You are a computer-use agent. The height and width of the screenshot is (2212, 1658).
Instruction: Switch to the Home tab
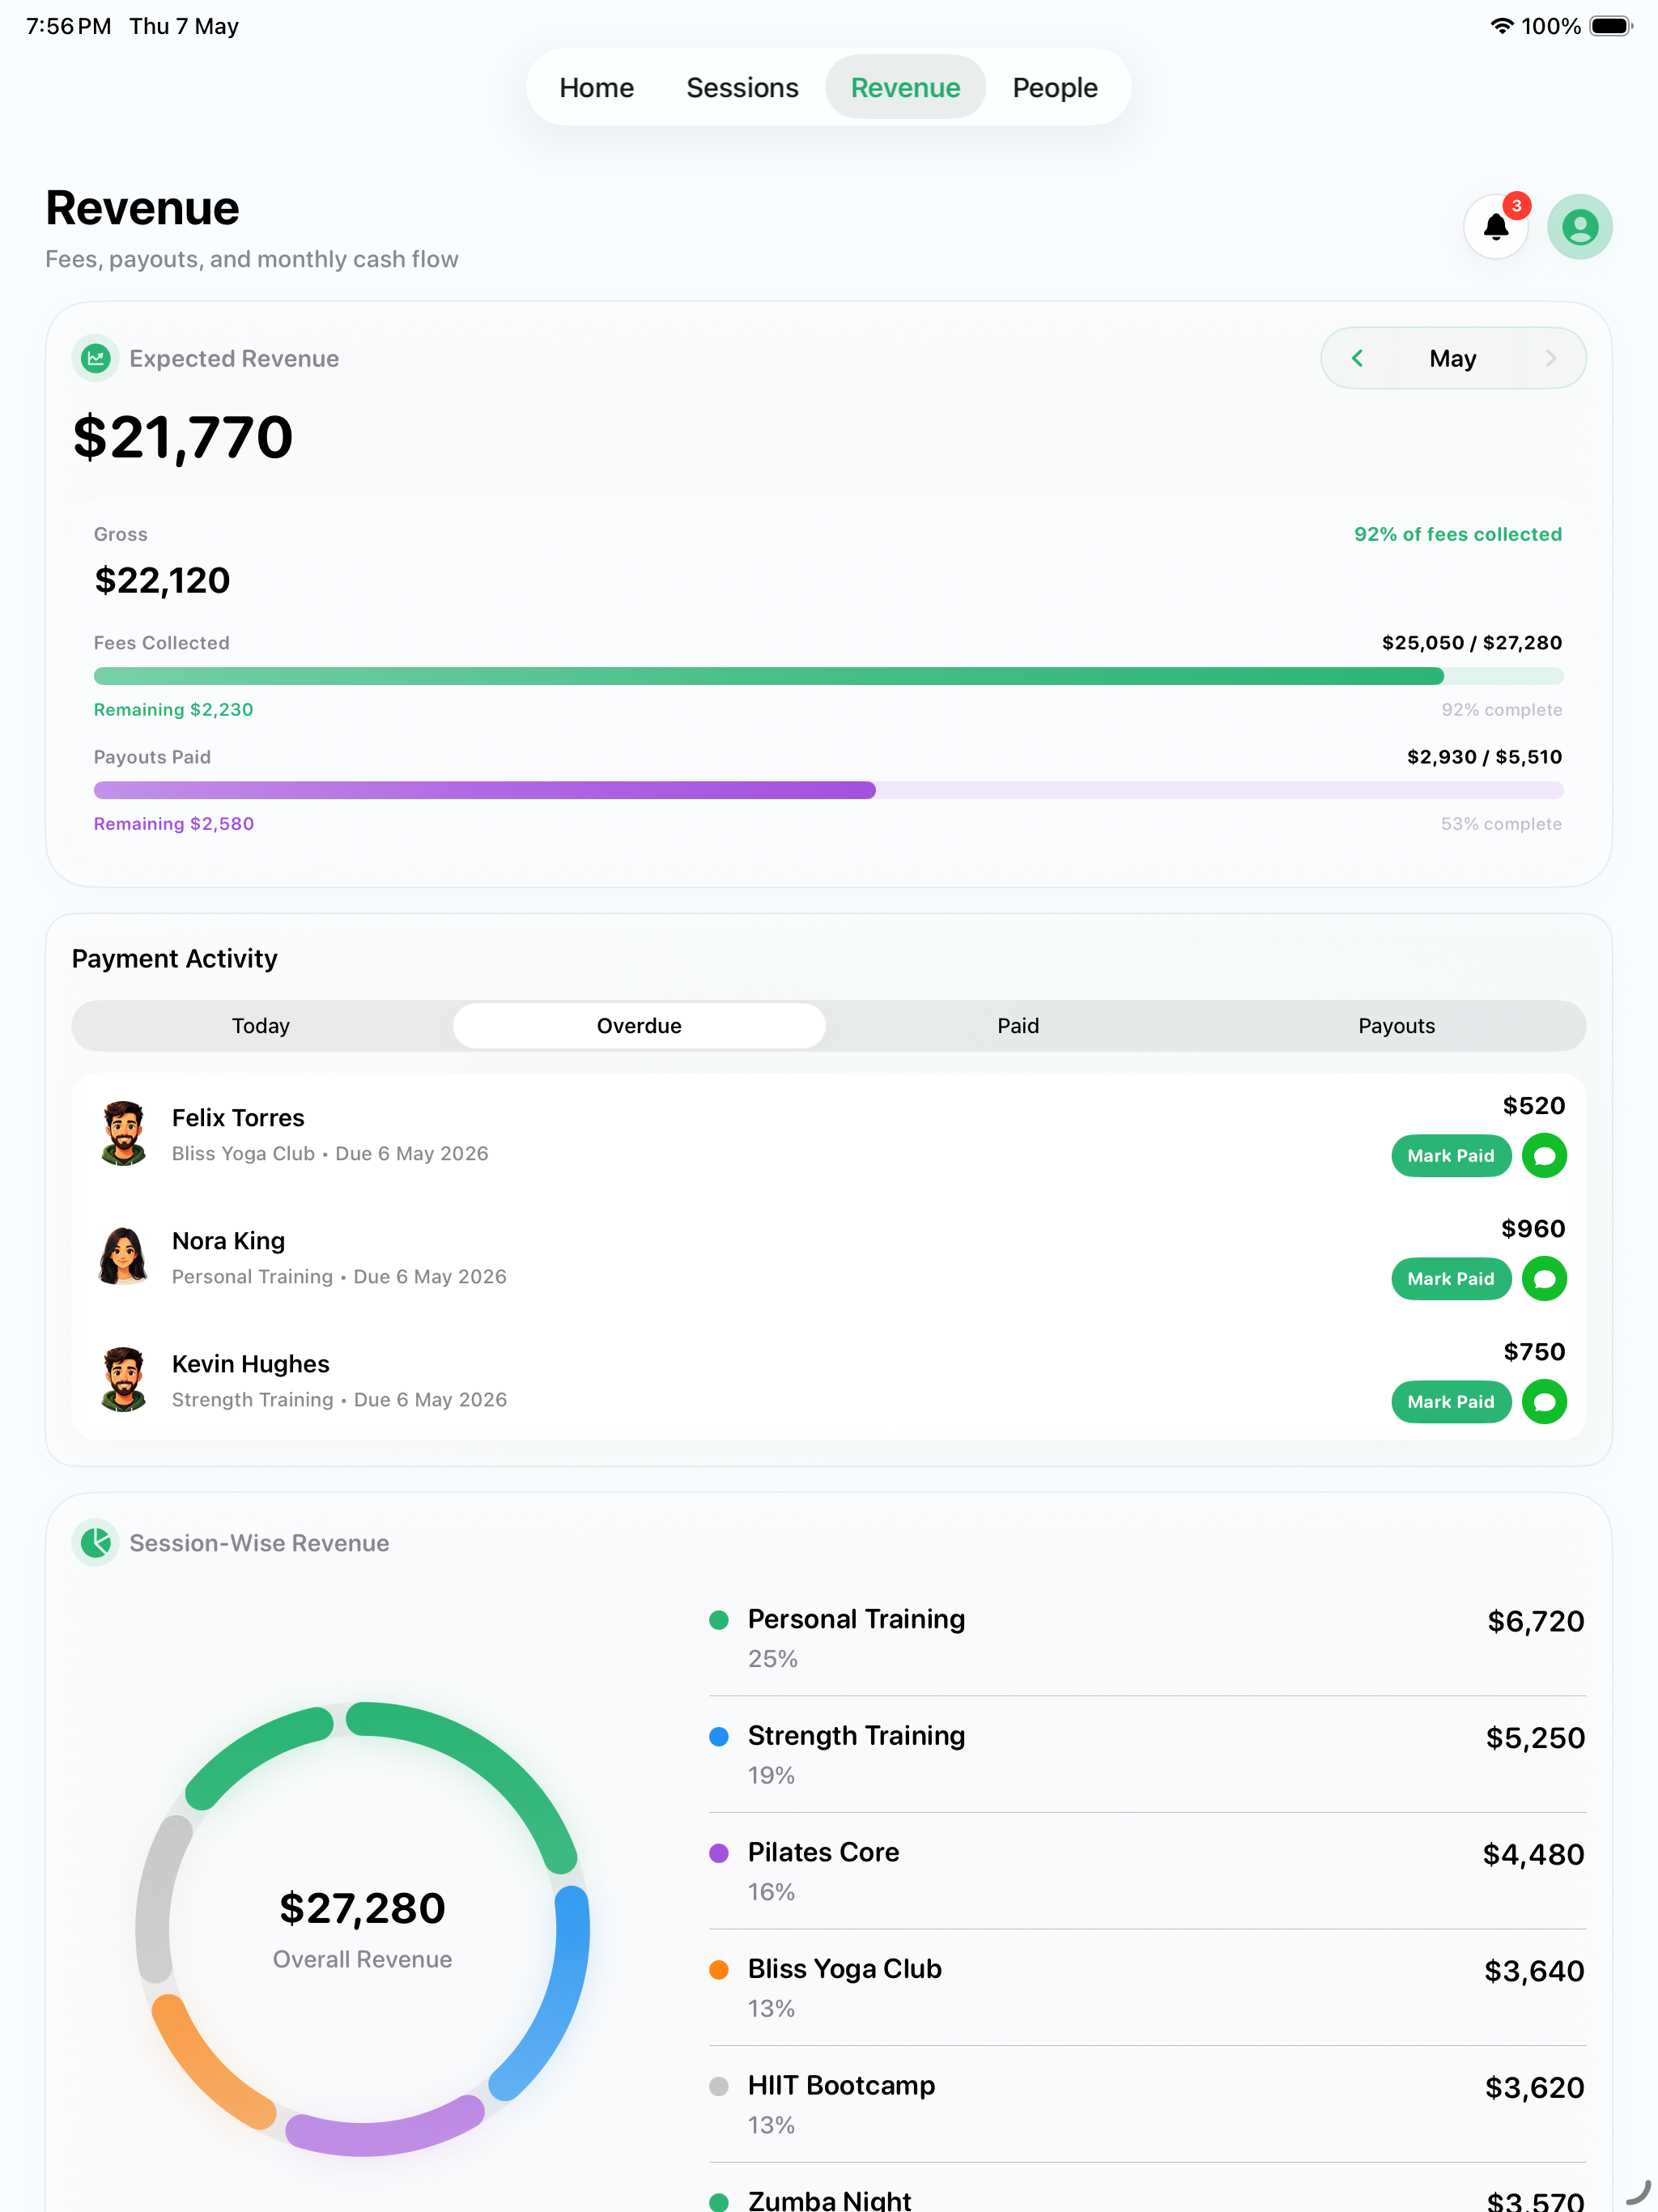pyautogui.click(x=596, y=87)
